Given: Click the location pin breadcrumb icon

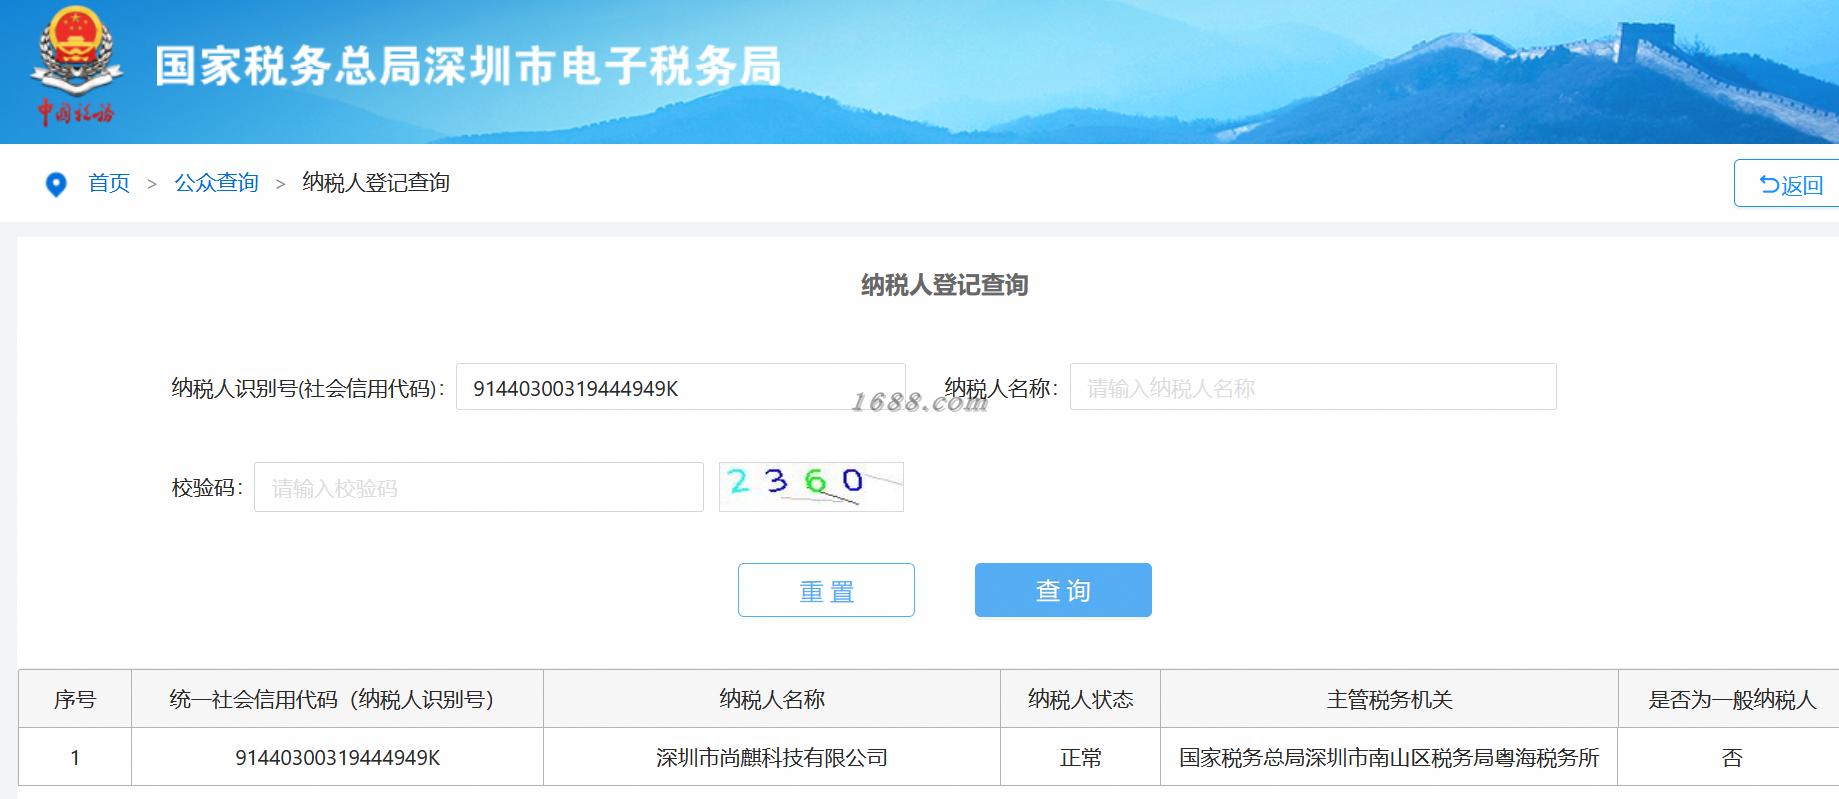Looking at the screenshot, I should click(56, 184).
